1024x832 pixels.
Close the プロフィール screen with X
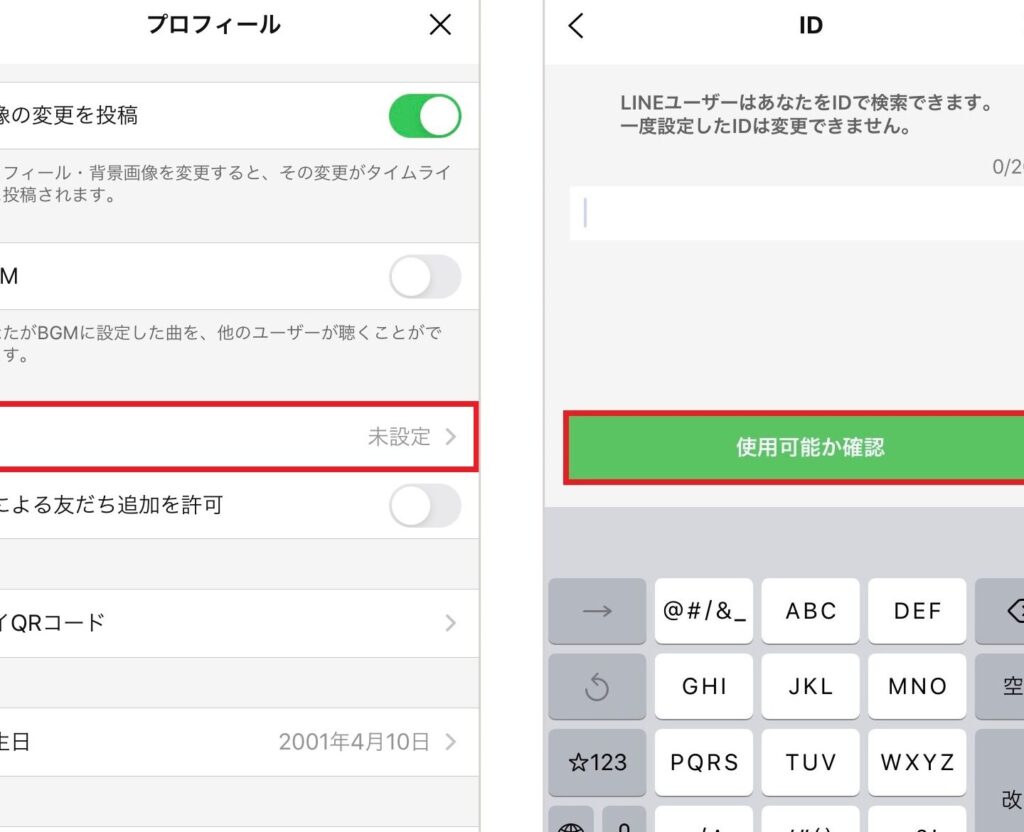[440, 25]
